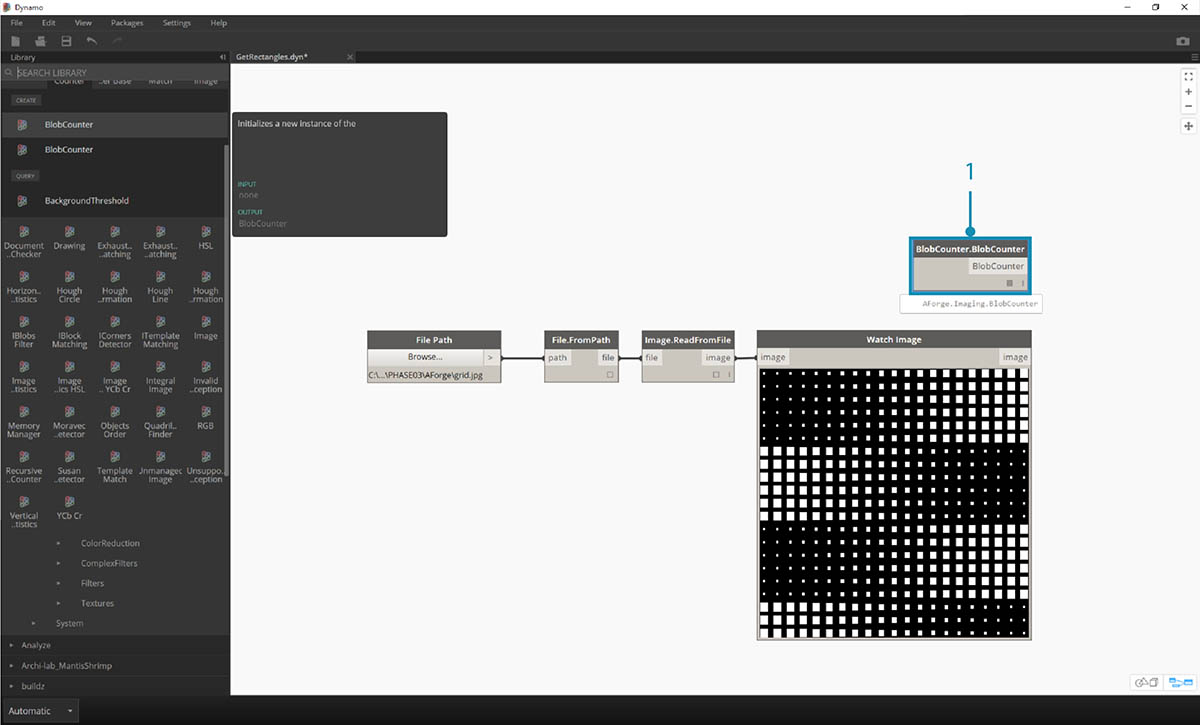This screenshot has width=1200, height=725.
Task: Click the New file toolbar icon
Action: pos(16,41)
